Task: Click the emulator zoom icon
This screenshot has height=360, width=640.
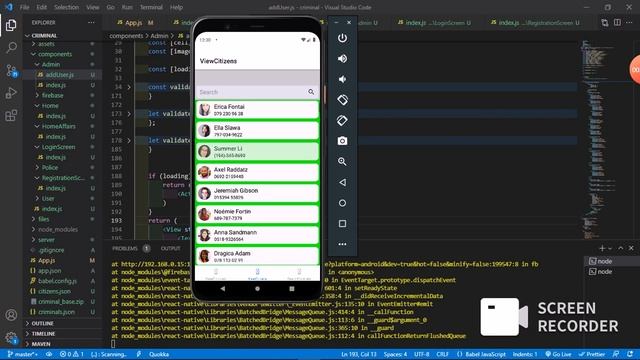Action: click(342, 162)
